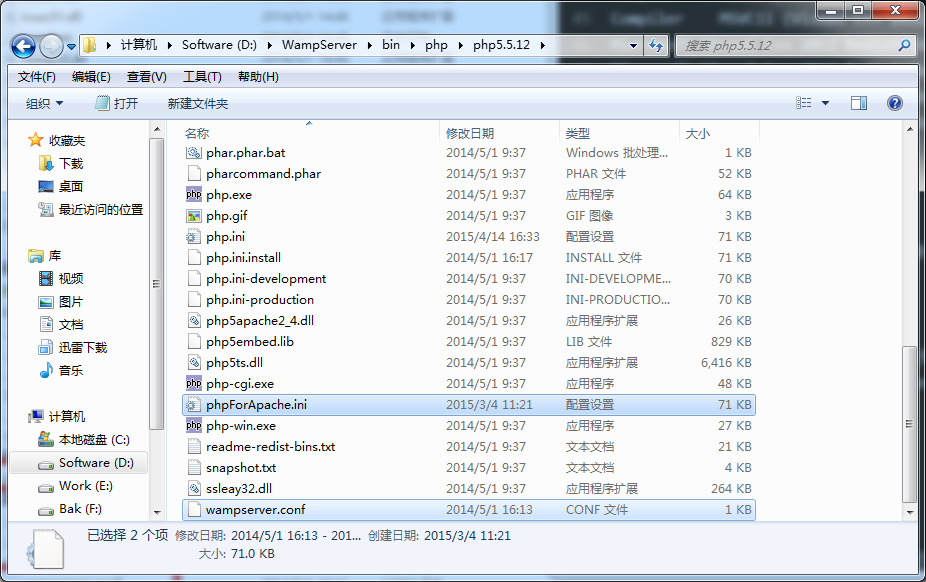This screenshot has width=926, height=582.
Task: Select 库 in navigation pane
Action: (x=45, y=255)
